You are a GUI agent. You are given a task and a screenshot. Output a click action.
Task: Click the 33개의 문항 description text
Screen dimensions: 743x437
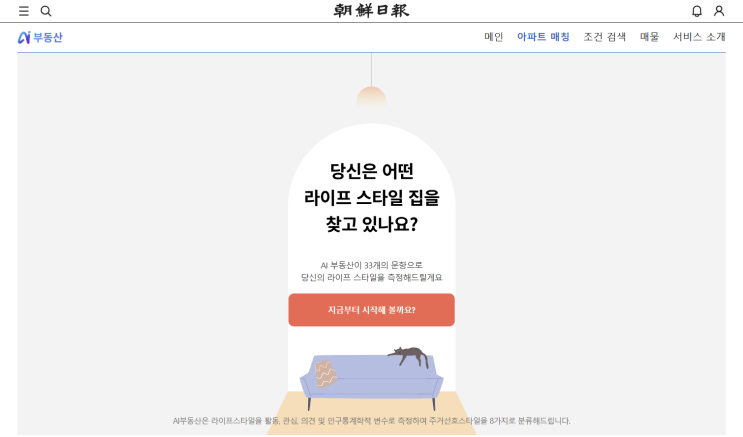coord(372,271)
